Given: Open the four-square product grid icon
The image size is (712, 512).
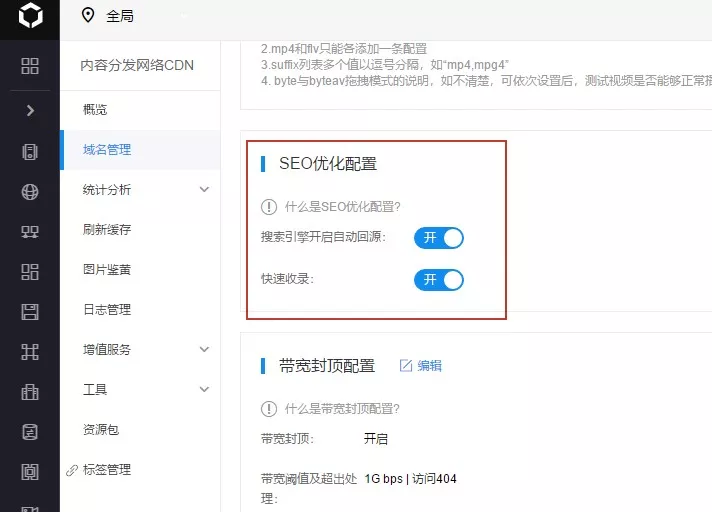Looking at the screenshot, I should 30,66.
